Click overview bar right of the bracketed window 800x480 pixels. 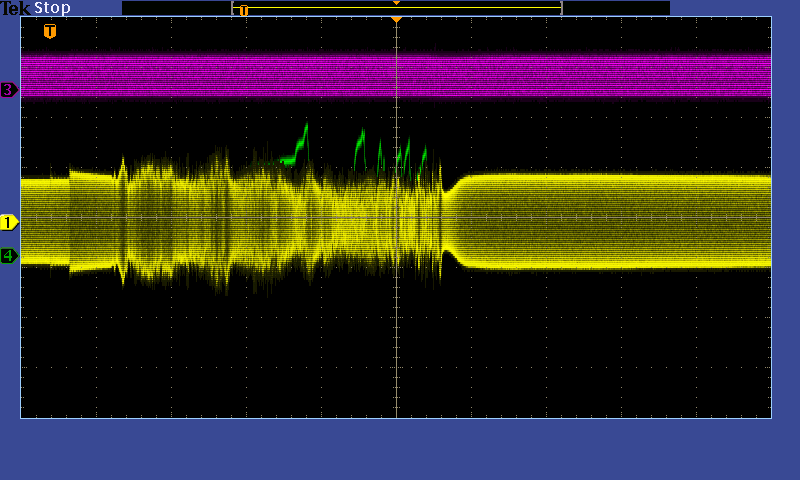[615, 8]
